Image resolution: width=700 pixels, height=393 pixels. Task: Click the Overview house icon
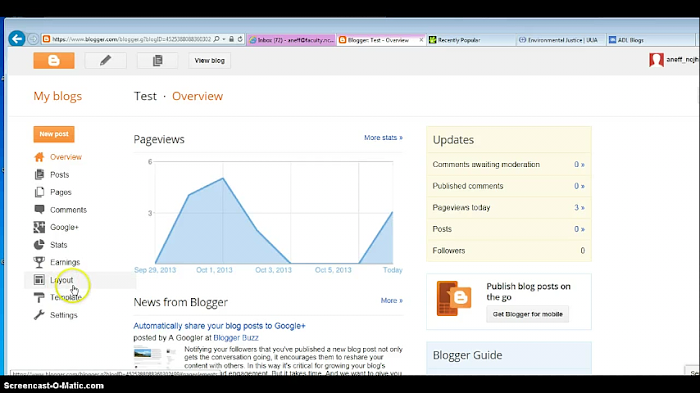(x=39, y=157)
